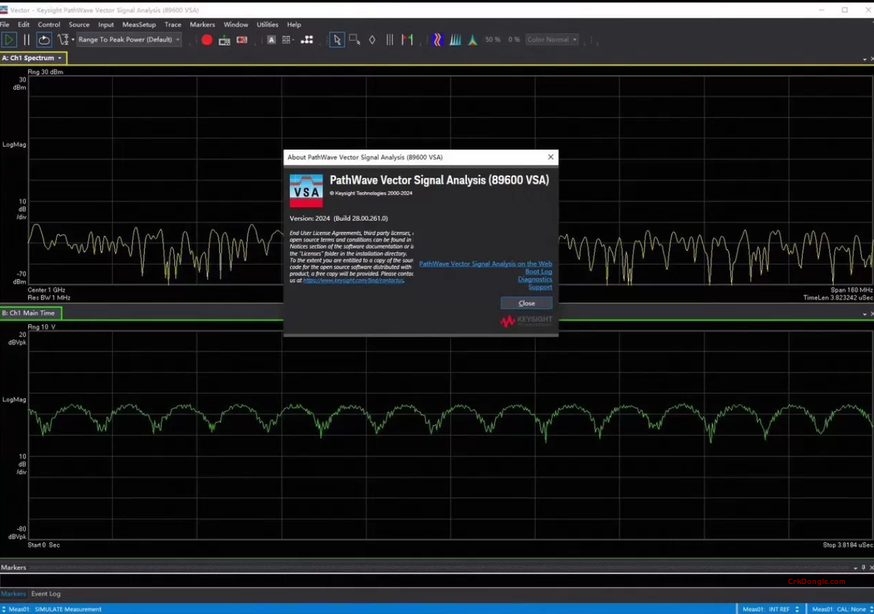Viewport: 874px width, 614px height.
Task: Click the auto-range icon beside the range dropdown
Action: tap(63, 40)
